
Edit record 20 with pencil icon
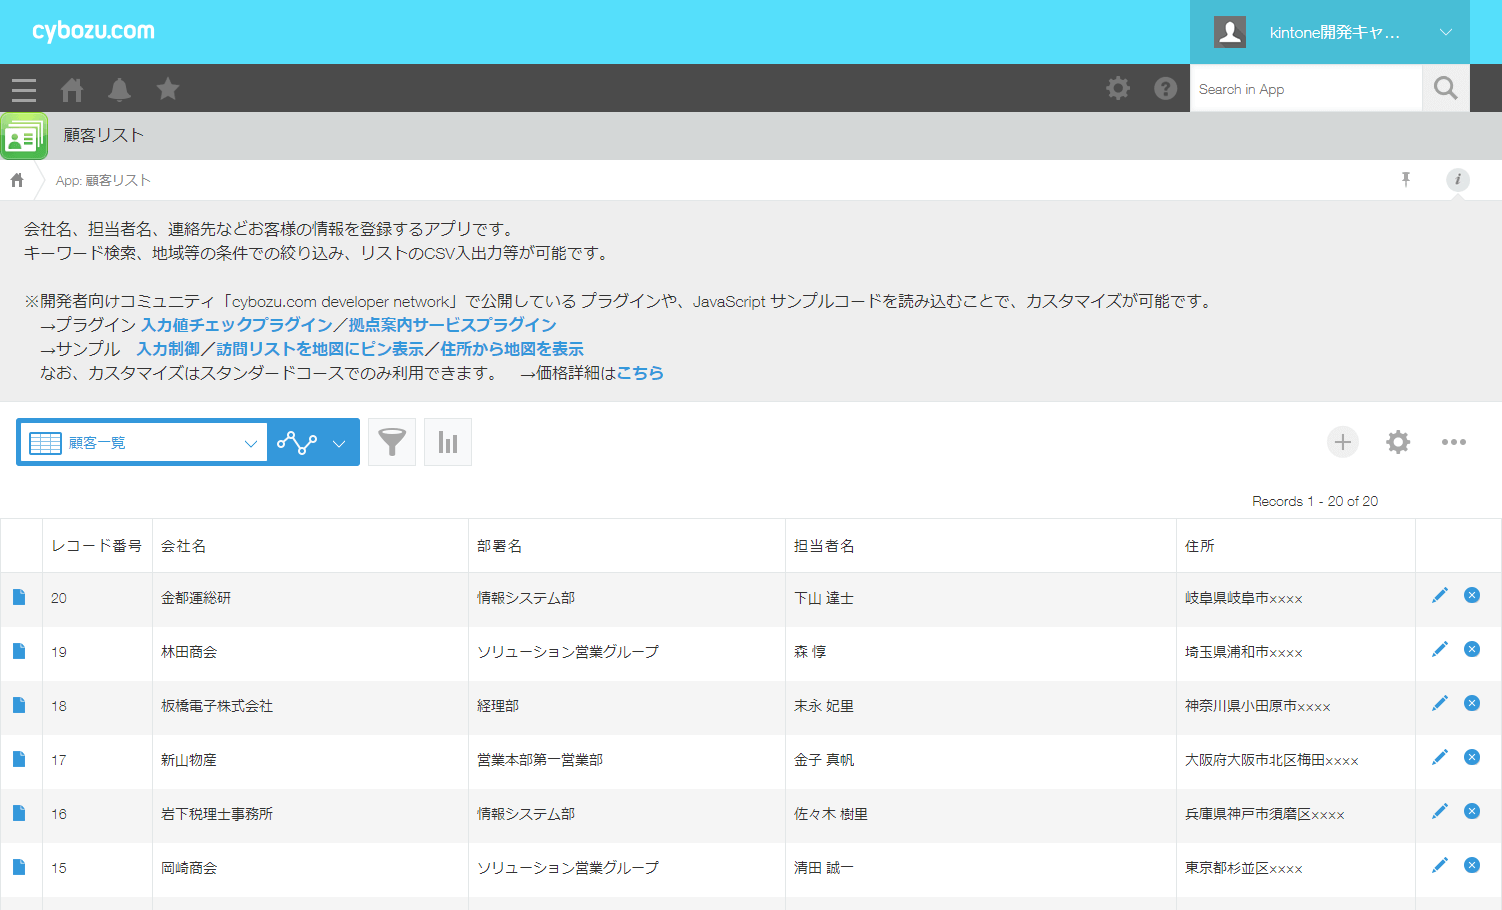point(1440,596)
